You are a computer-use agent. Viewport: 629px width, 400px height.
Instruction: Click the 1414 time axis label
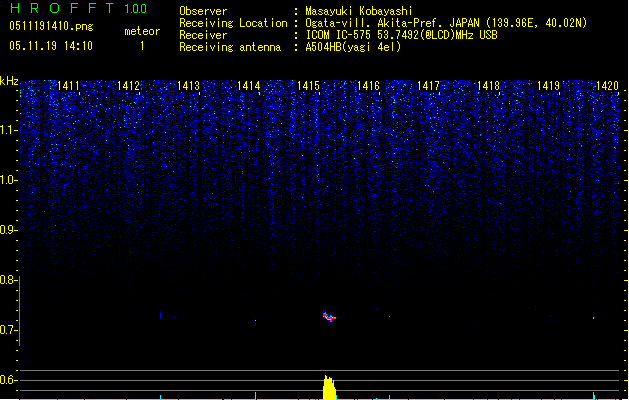pos(249,86)
